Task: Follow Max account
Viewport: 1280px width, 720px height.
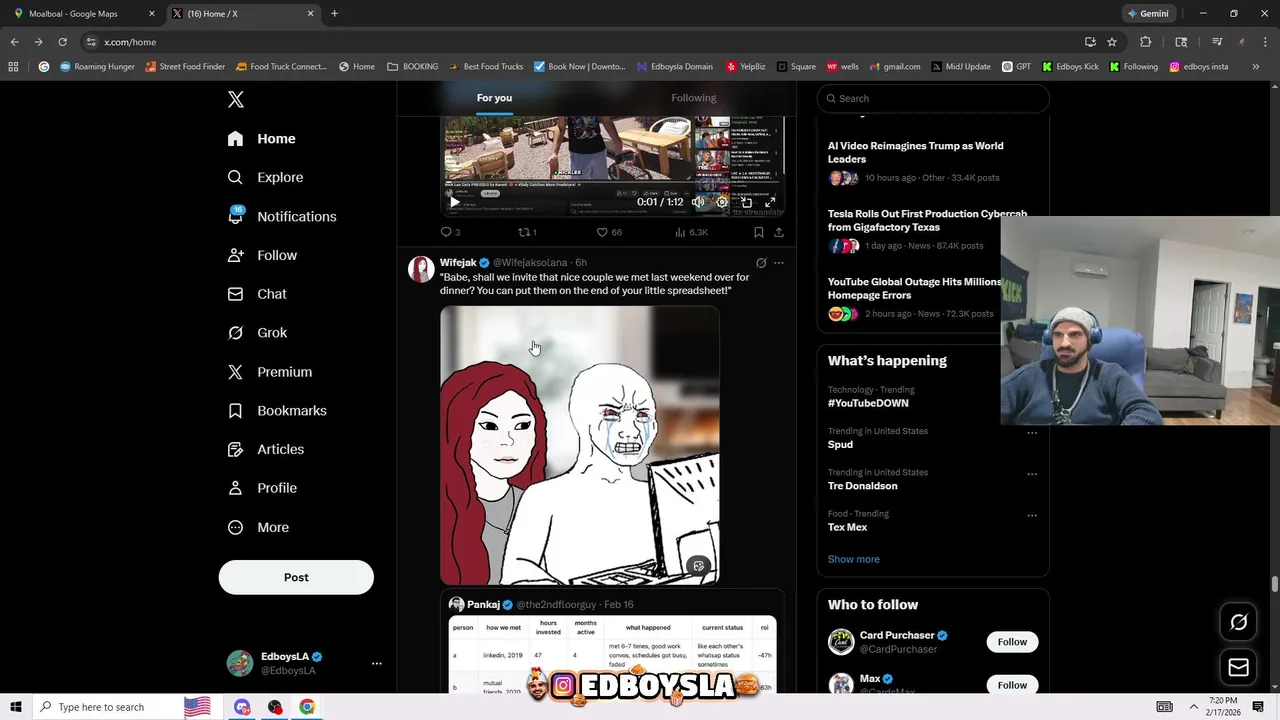Action: pyautogui.click(x=1012, y=685)
